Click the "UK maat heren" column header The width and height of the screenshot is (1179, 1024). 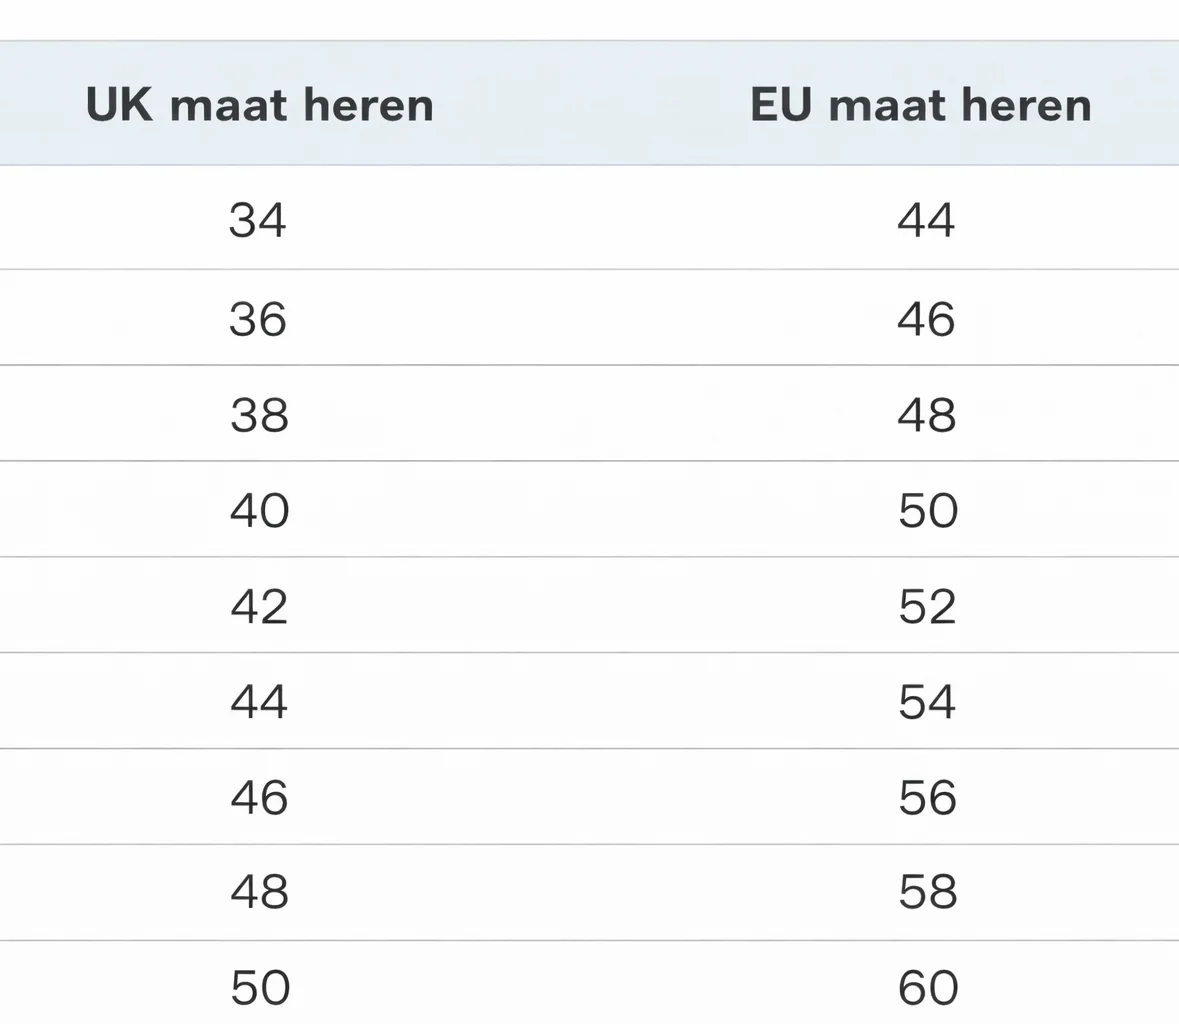click(x=259, y=105)
